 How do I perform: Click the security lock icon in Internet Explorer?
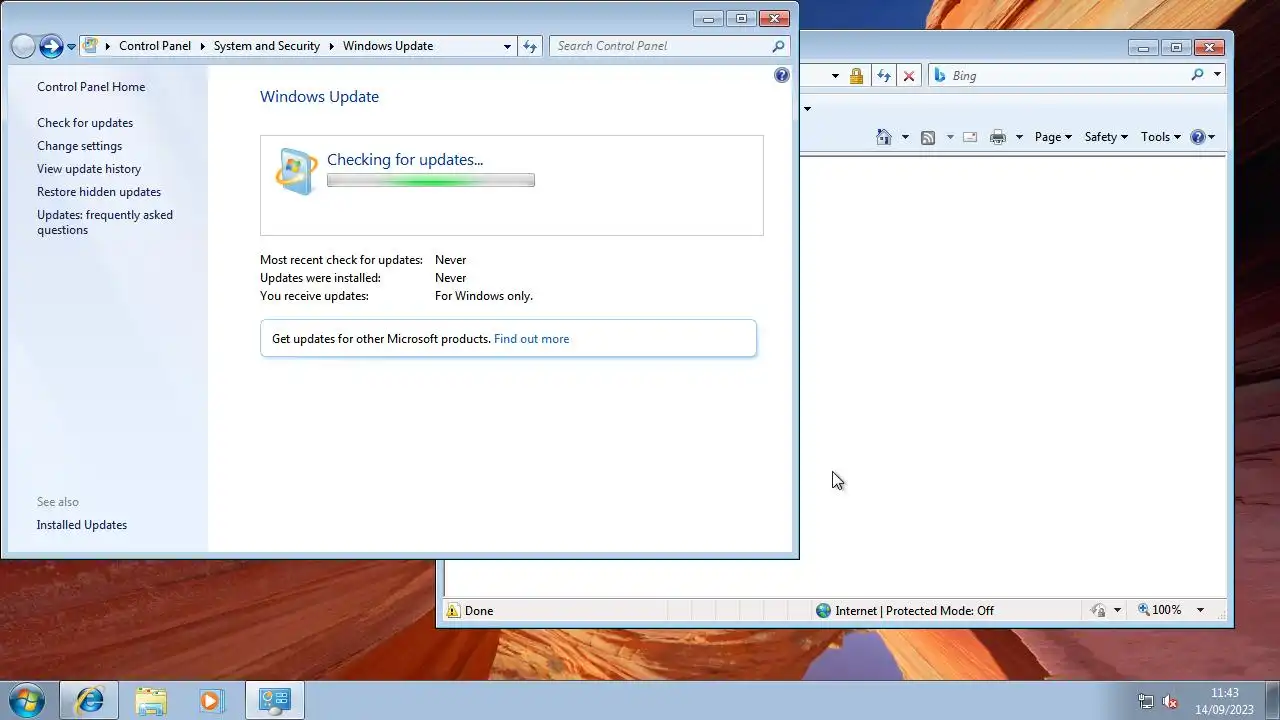coord(856,76)
